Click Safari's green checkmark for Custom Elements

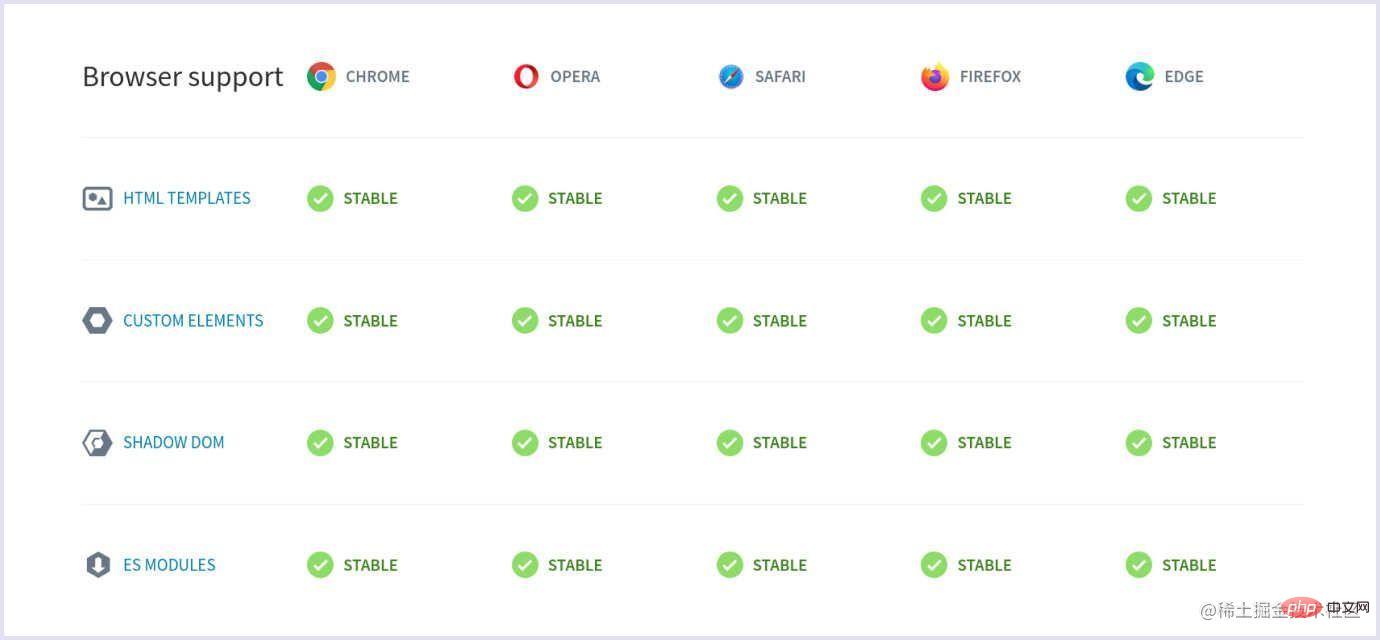[730, 321]
